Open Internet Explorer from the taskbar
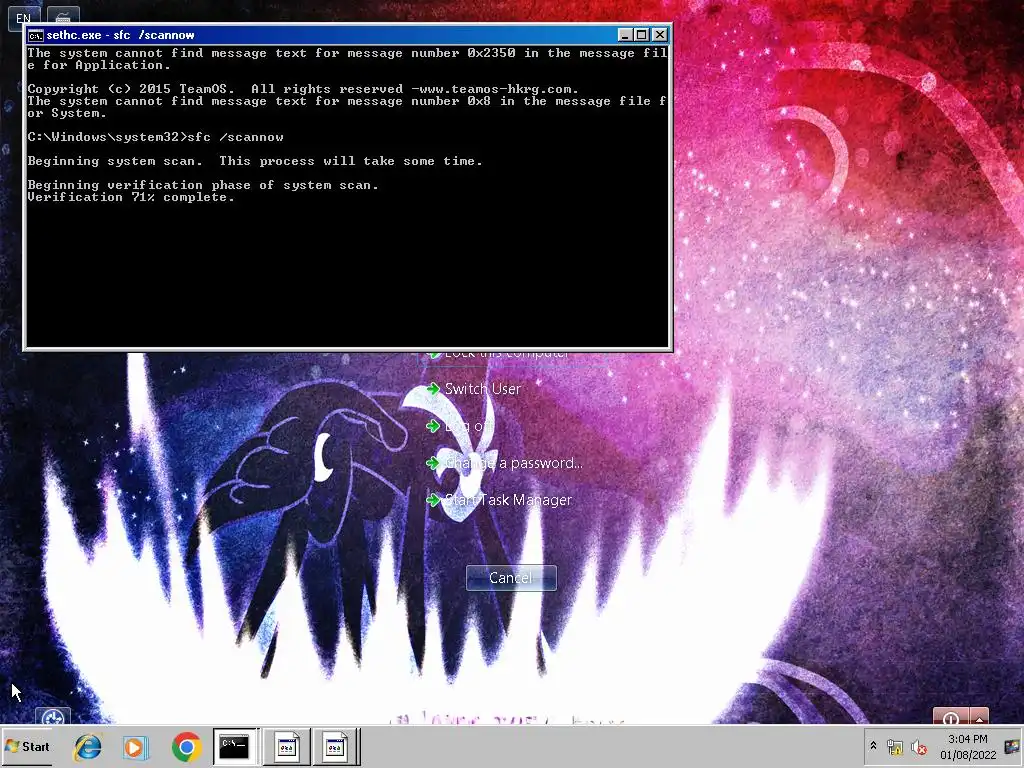The image size is (1024, 768). [88, 746]
